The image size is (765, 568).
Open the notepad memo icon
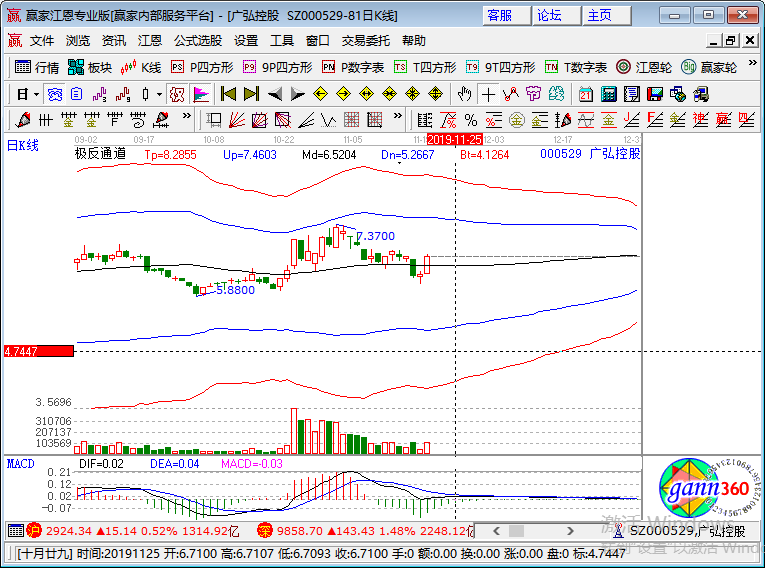click(x=631, y=94)
